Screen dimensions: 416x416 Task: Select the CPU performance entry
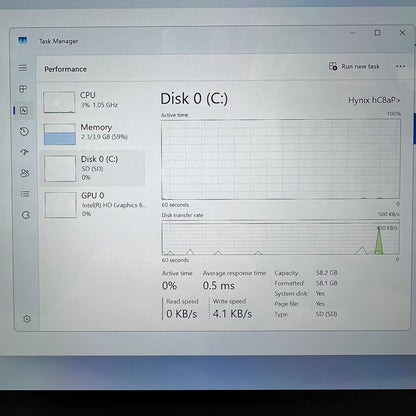(93, 102)
